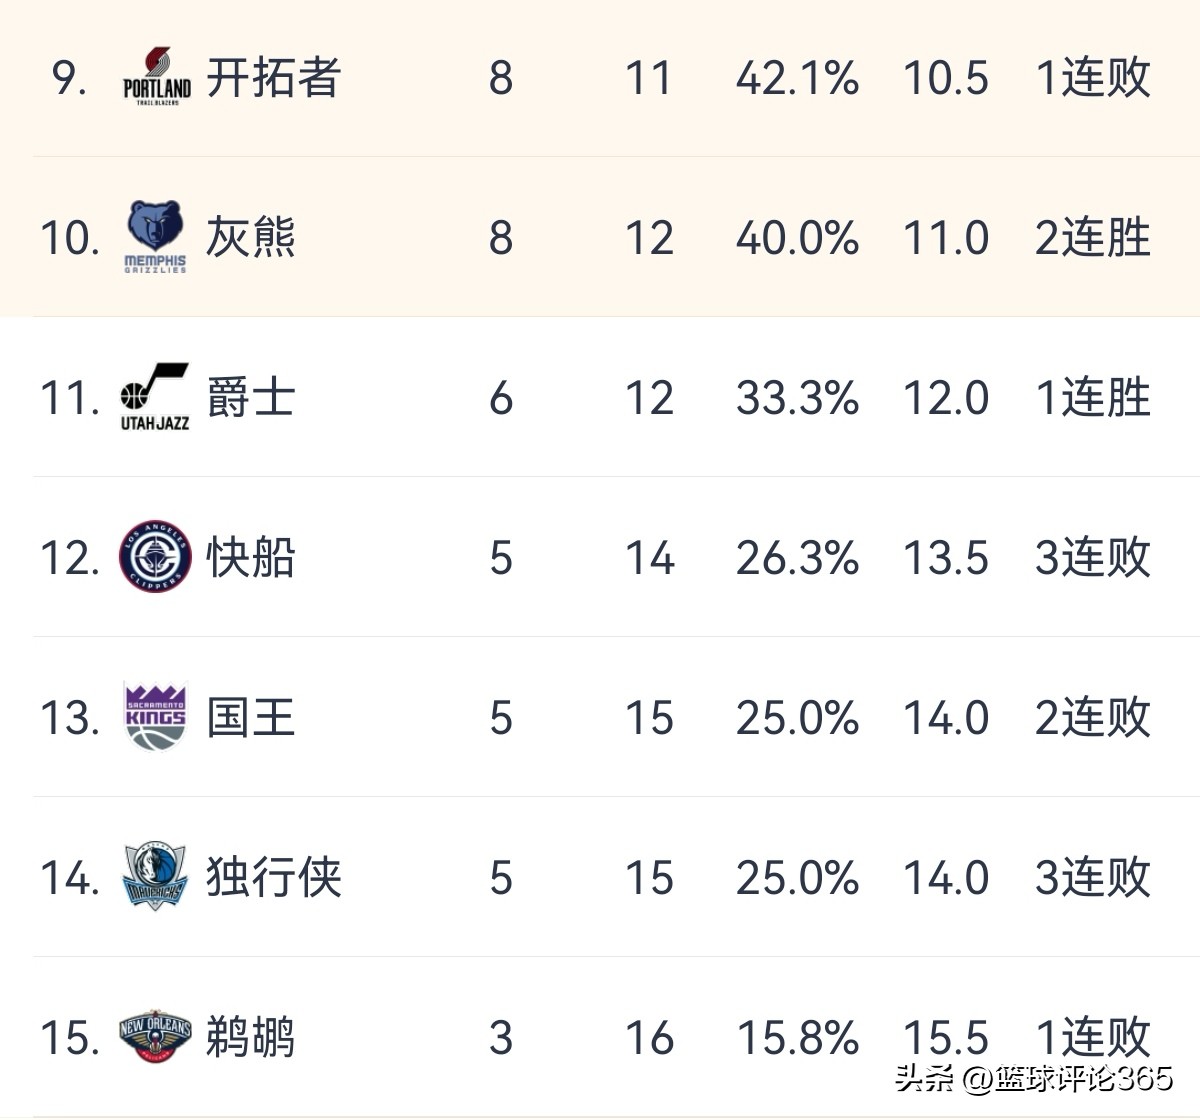Select the Utah Jazz logo

(x=155, y=397)
